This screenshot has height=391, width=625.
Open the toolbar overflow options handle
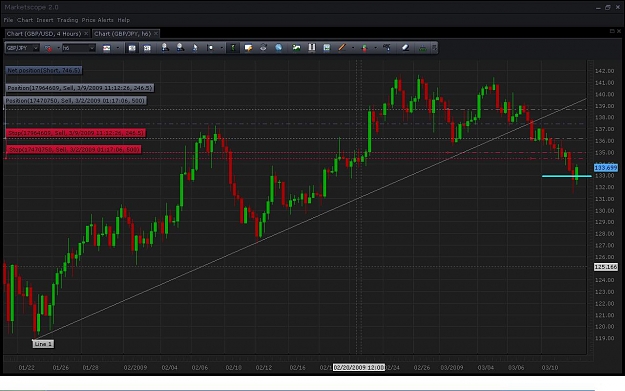(434, 48)
